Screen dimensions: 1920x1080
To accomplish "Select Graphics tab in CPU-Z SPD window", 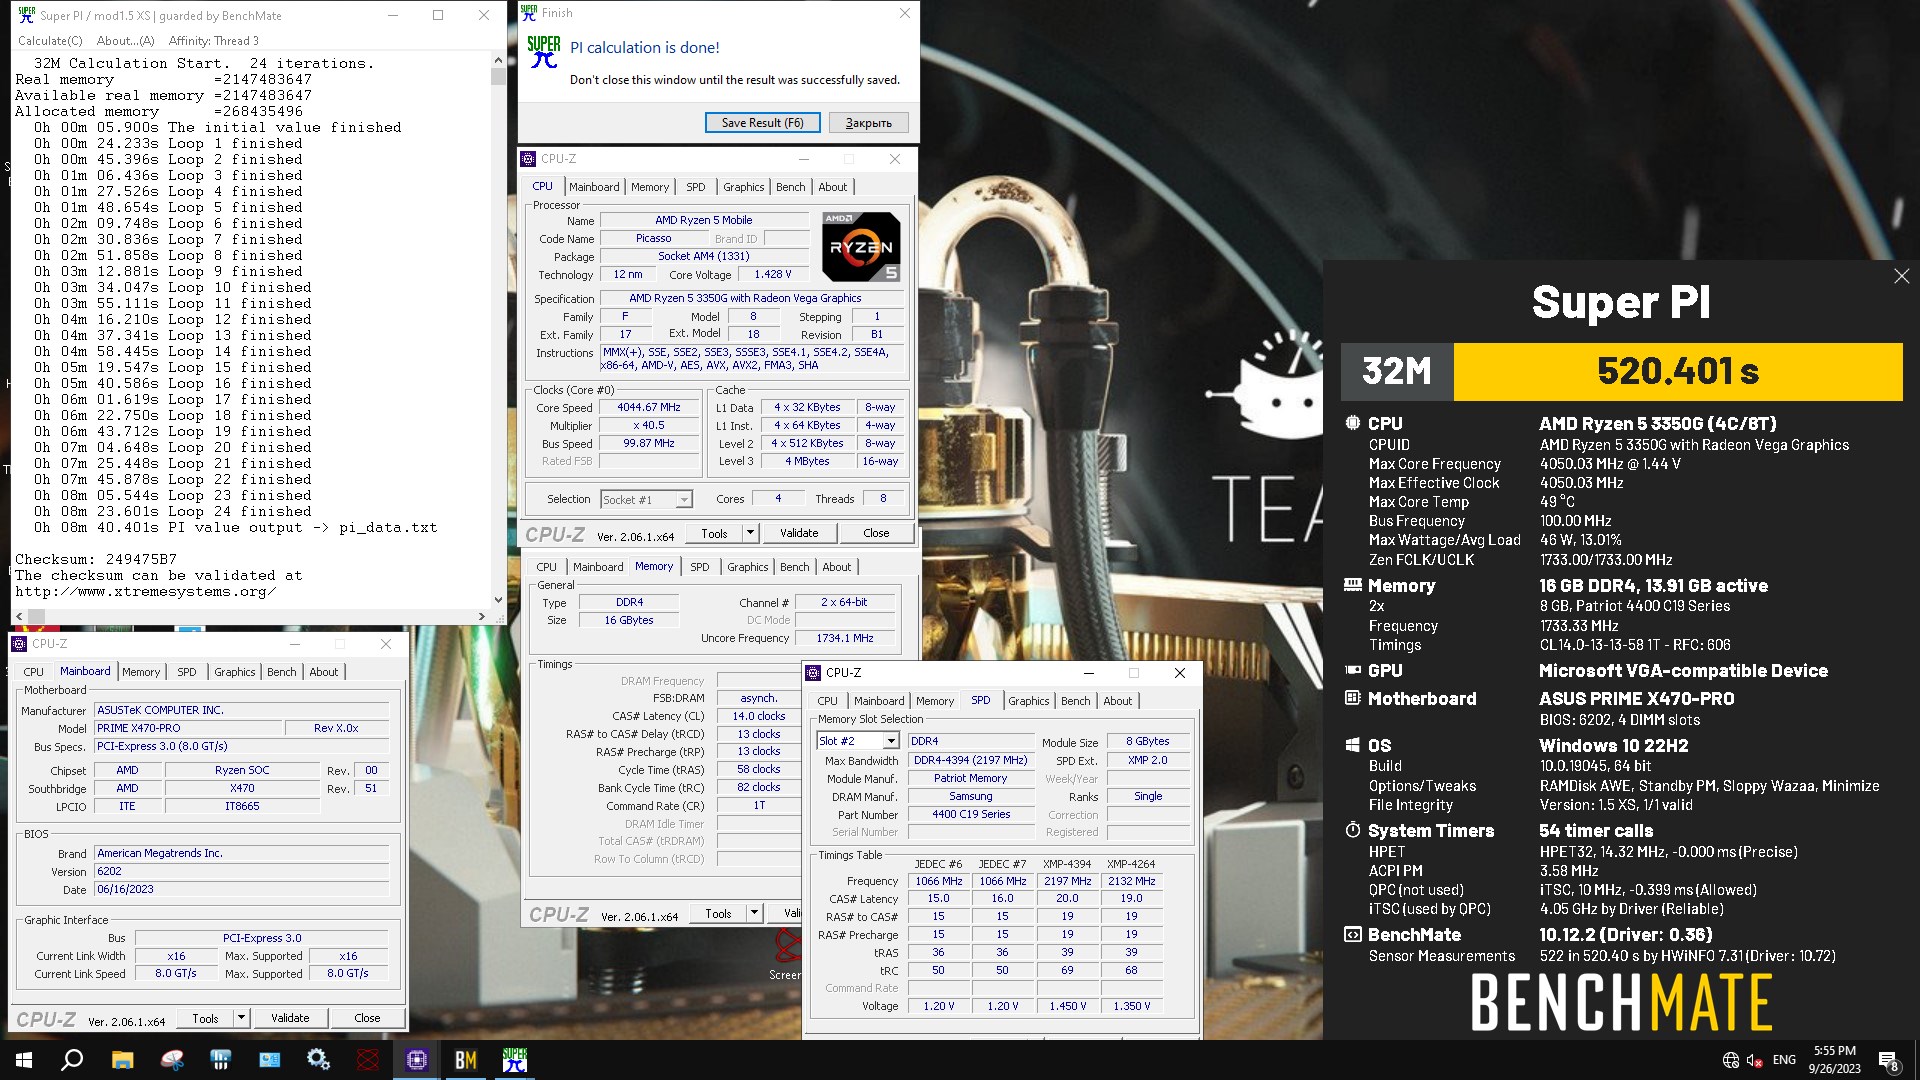I will pos(1029,701).
